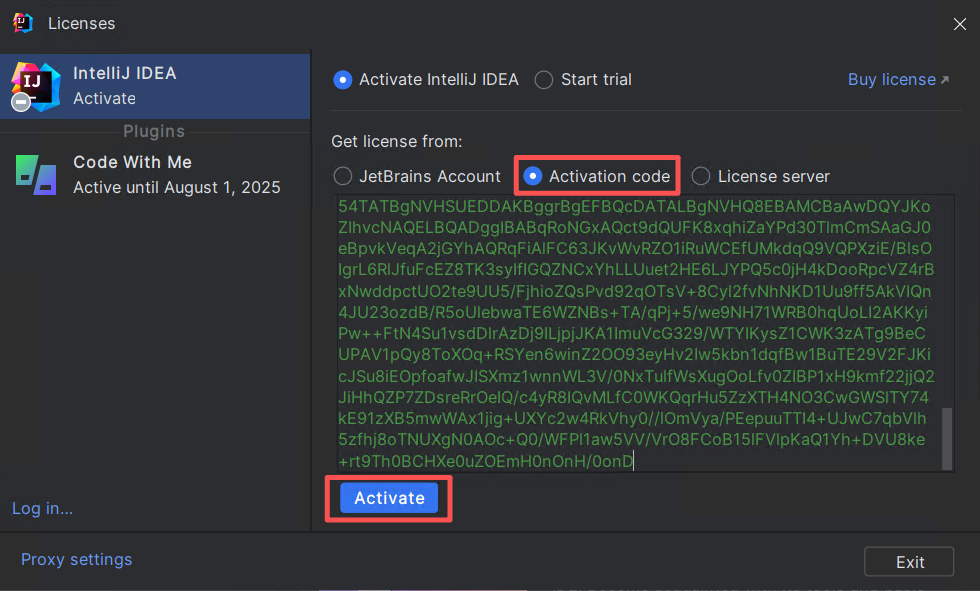The width and height of the screenshot is (980, 591).
Task: Open Proxy settings
Action: tap(76, 559)
